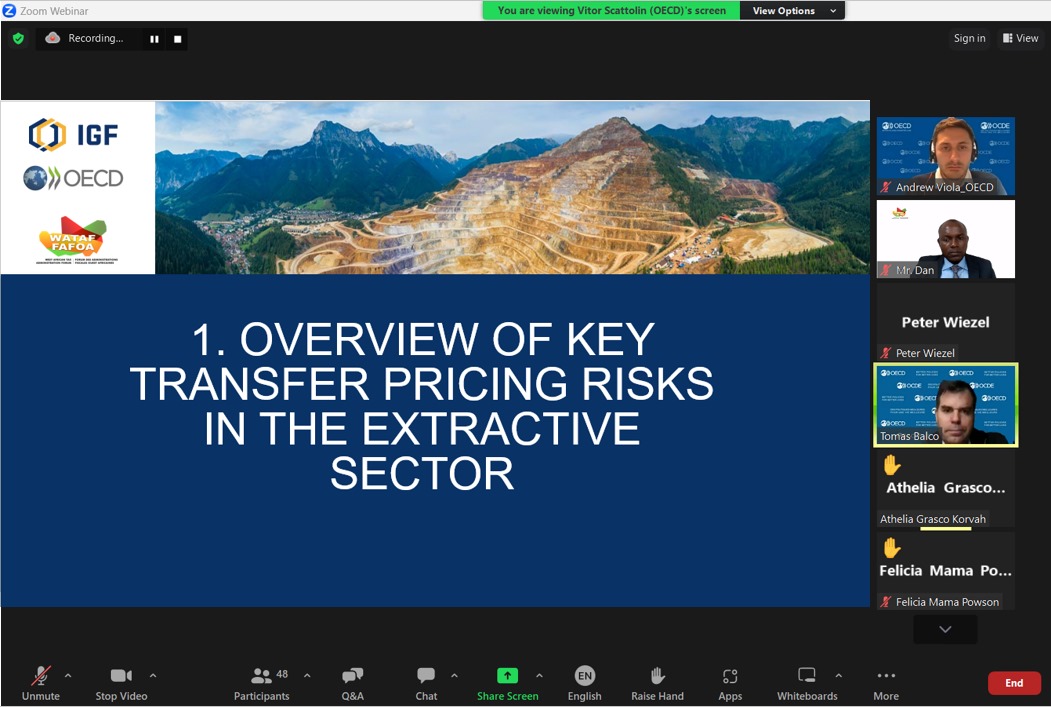The height and width of the screenshot is (707, 1051).
Task: Open the Participants panel
Action: tap(261, 684)
